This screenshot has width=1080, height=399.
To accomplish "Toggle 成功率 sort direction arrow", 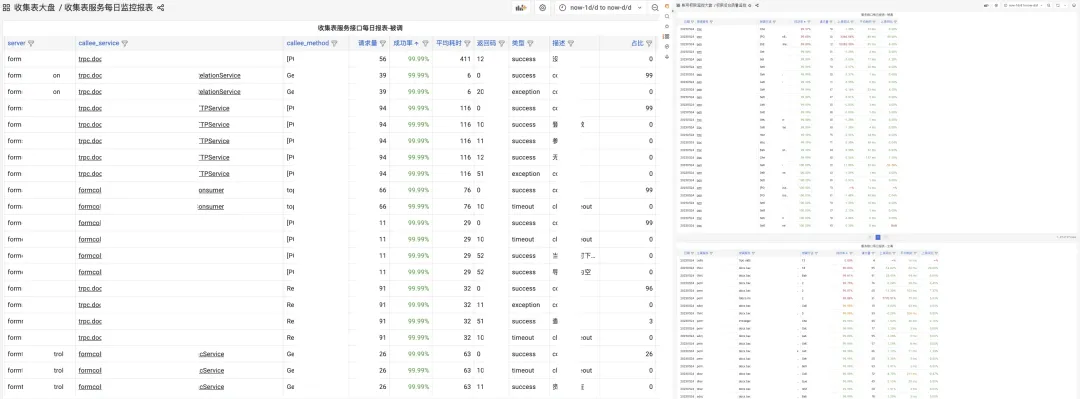I will click(416, 43).
